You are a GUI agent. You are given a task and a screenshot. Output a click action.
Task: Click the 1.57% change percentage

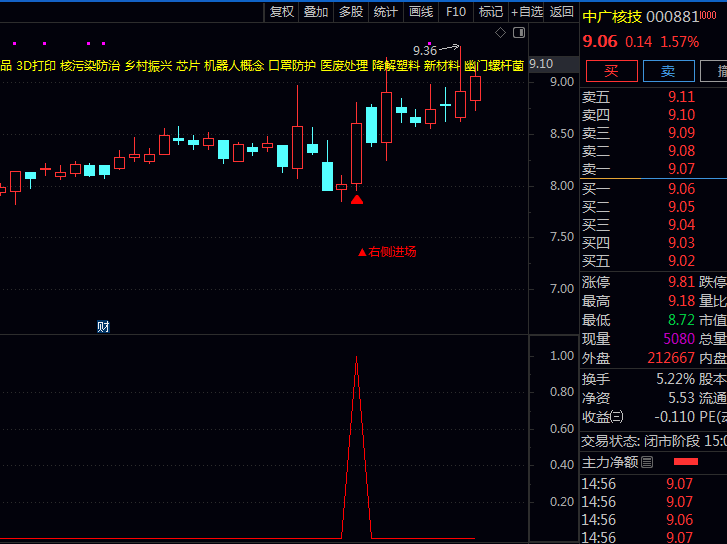point(680,42)
